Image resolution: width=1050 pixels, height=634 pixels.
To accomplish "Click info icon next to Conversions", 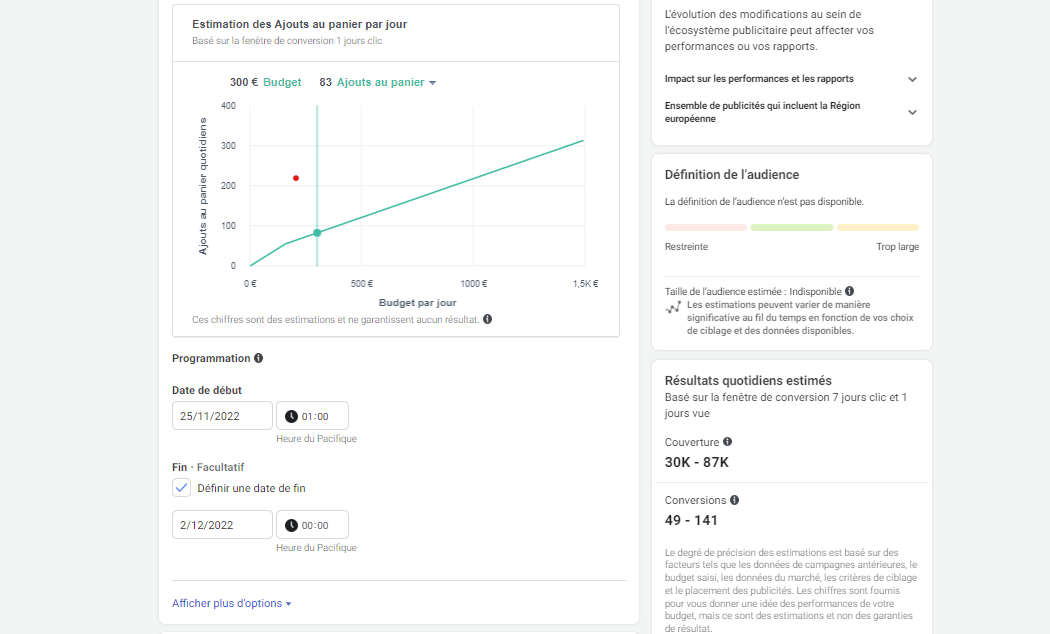I will point(735,500).
